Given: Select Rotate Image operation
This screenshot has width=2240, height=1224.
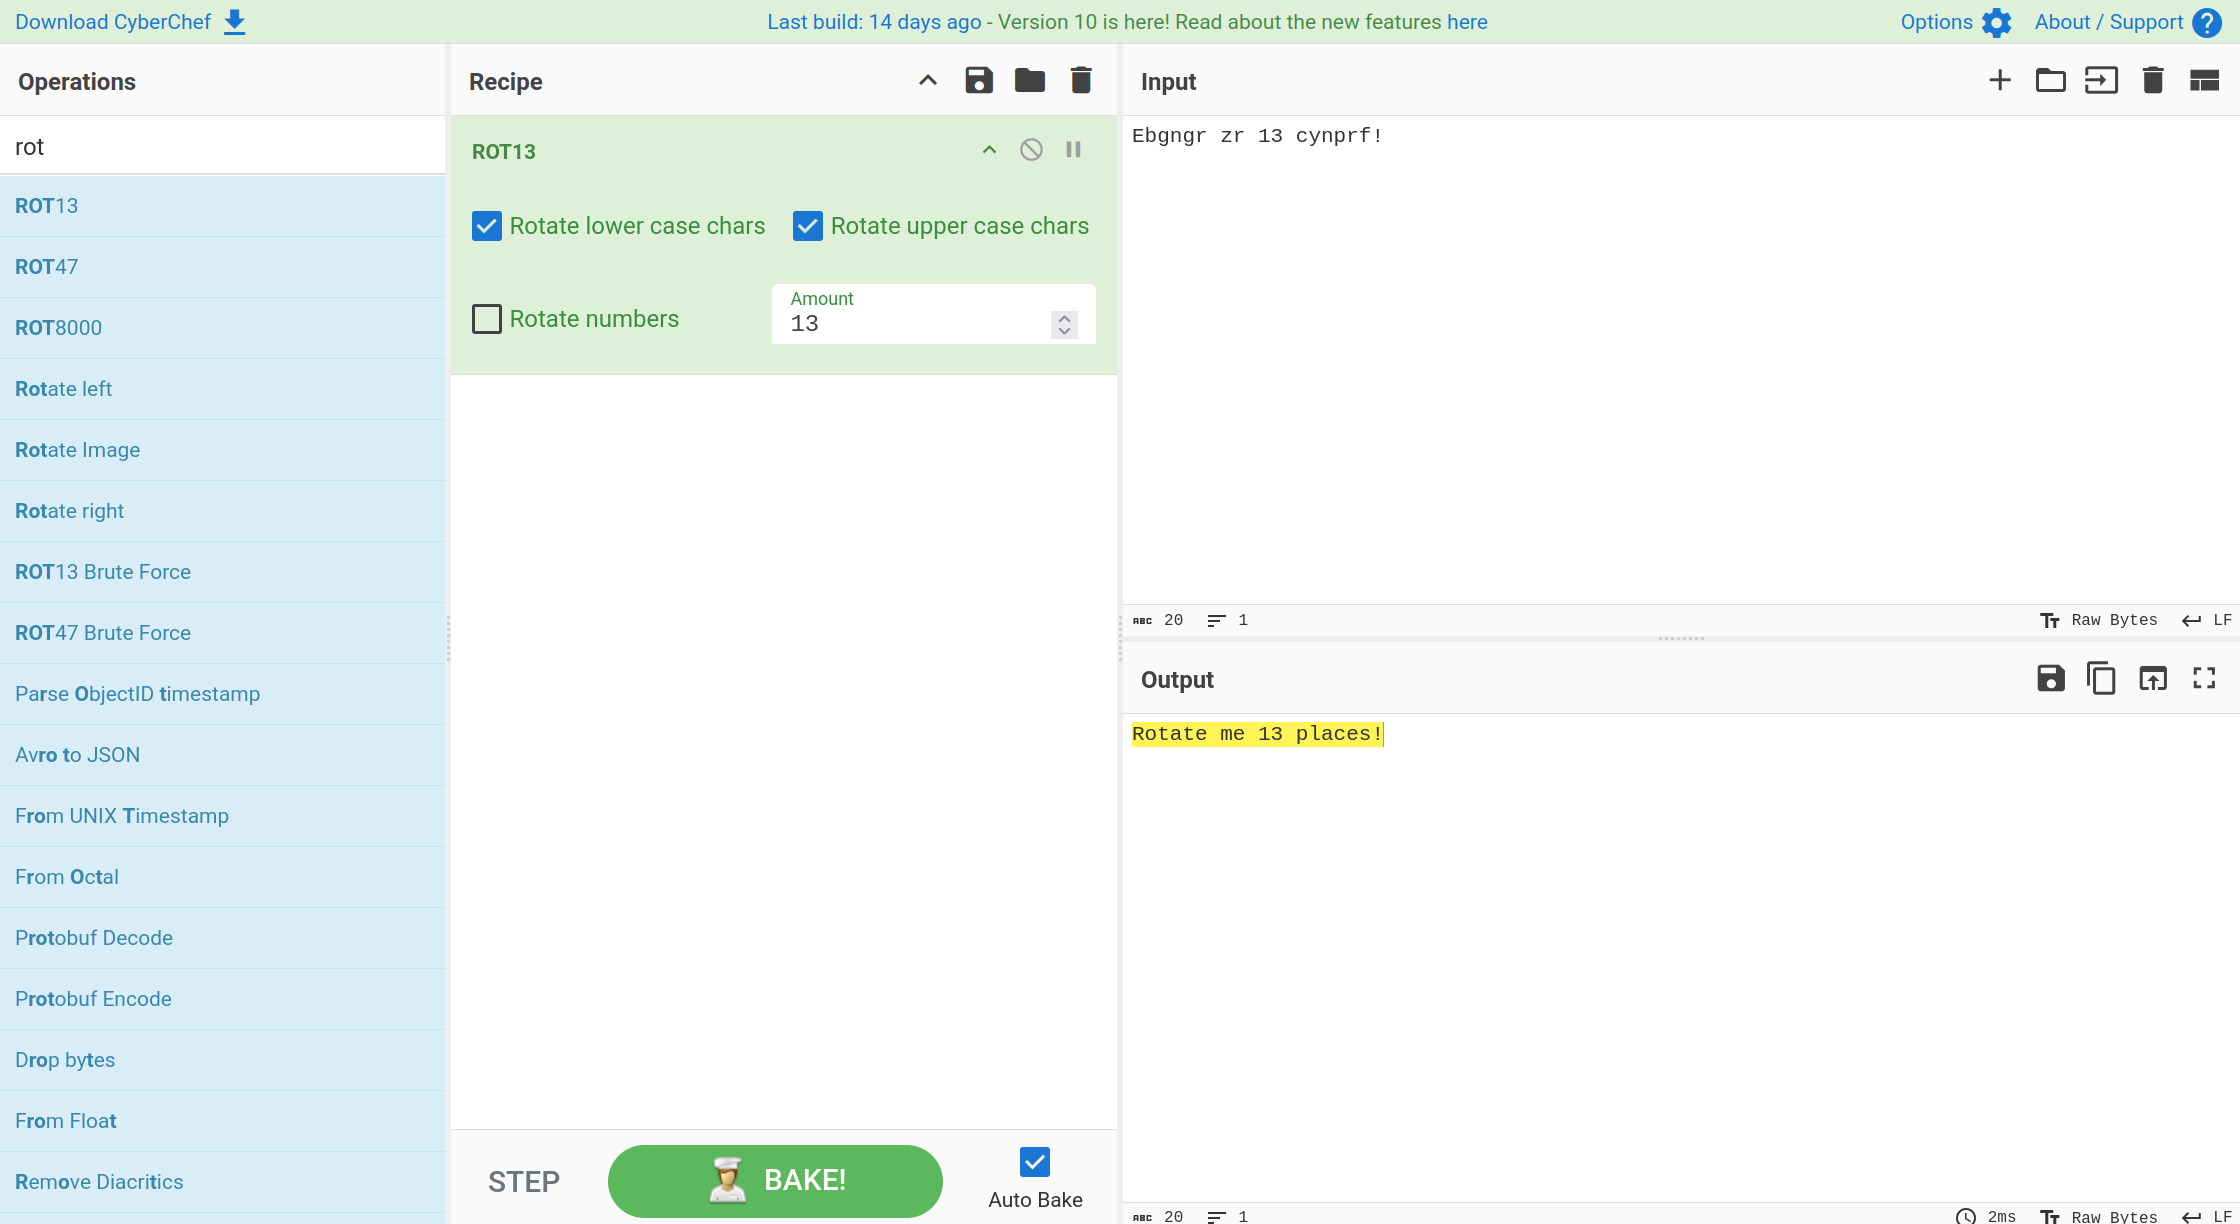Looking at the screenshot, I should [x=222, y=450].
